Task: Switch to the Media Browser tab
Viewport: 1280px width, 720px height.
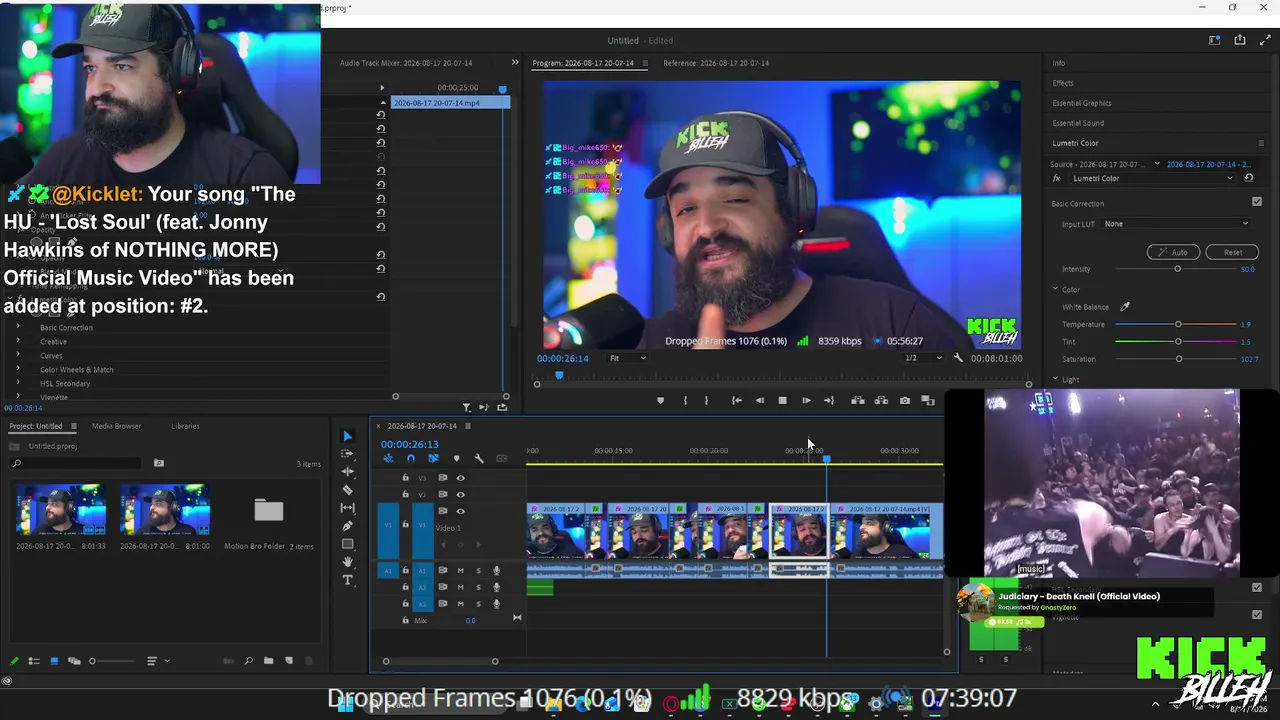Action: [116, 426]
